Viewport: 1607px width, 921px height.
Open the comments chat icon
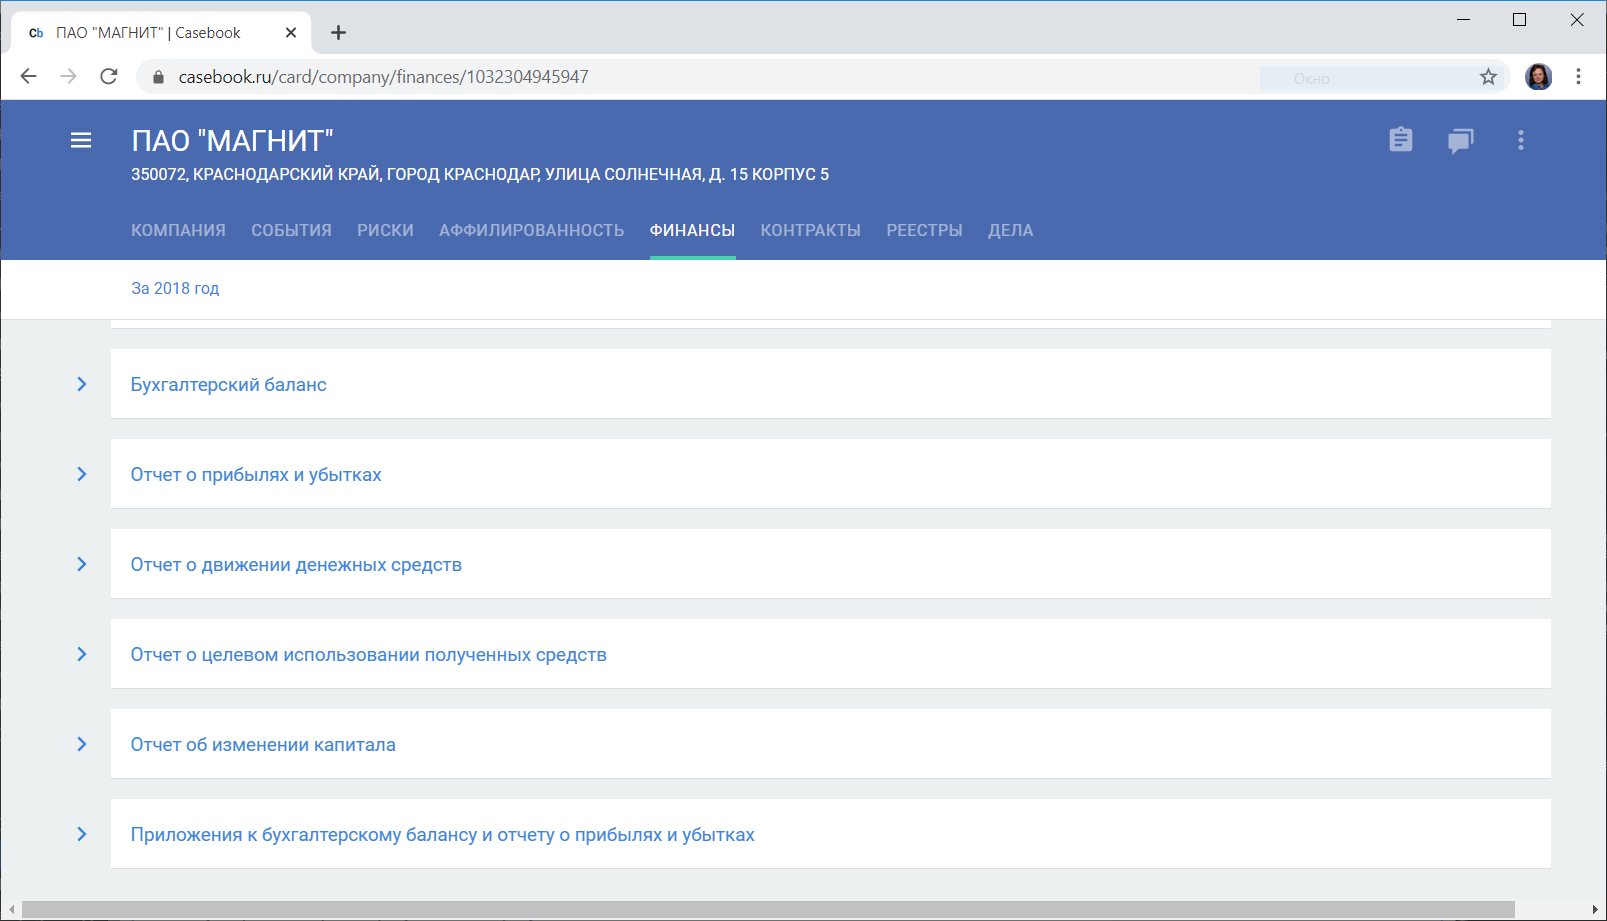pos(1461,141)
